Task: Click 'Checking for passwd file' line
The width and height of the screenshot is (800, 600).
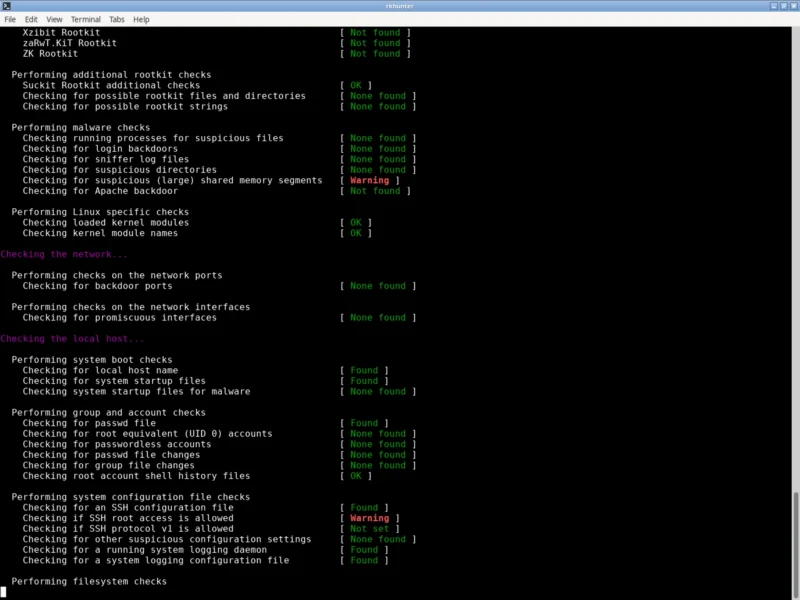Action: coord(89,423)
